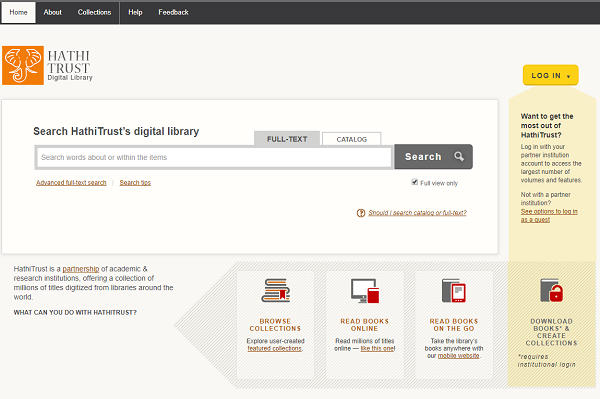Click the HATHI TRUST Digital Library wordmark

click(x=70, y=65)
